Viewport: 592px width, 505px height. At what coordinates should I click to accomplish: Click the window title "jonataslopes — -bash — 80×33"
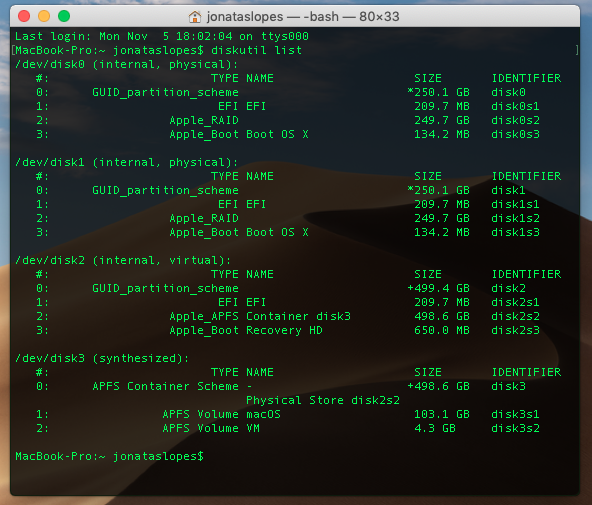tap(303, 17)
